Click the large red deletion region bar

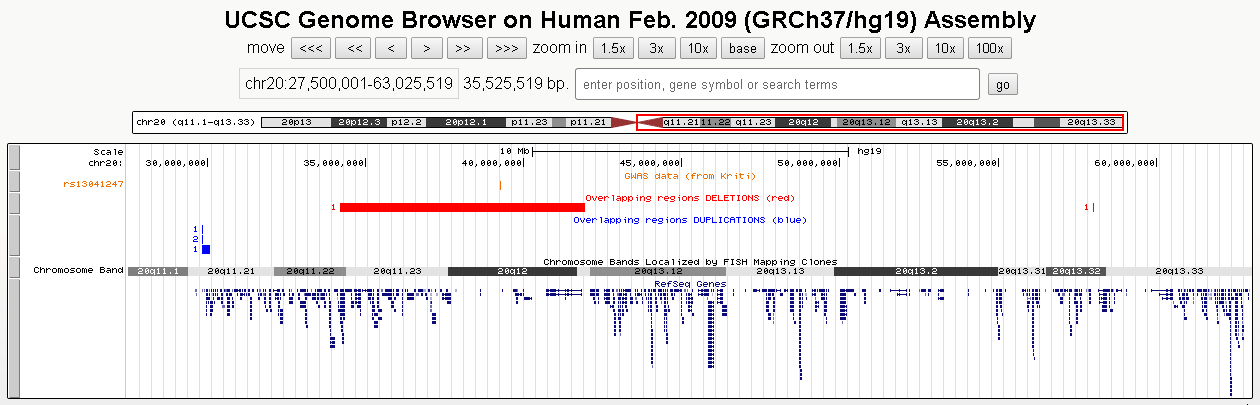[x=462, y=207]
